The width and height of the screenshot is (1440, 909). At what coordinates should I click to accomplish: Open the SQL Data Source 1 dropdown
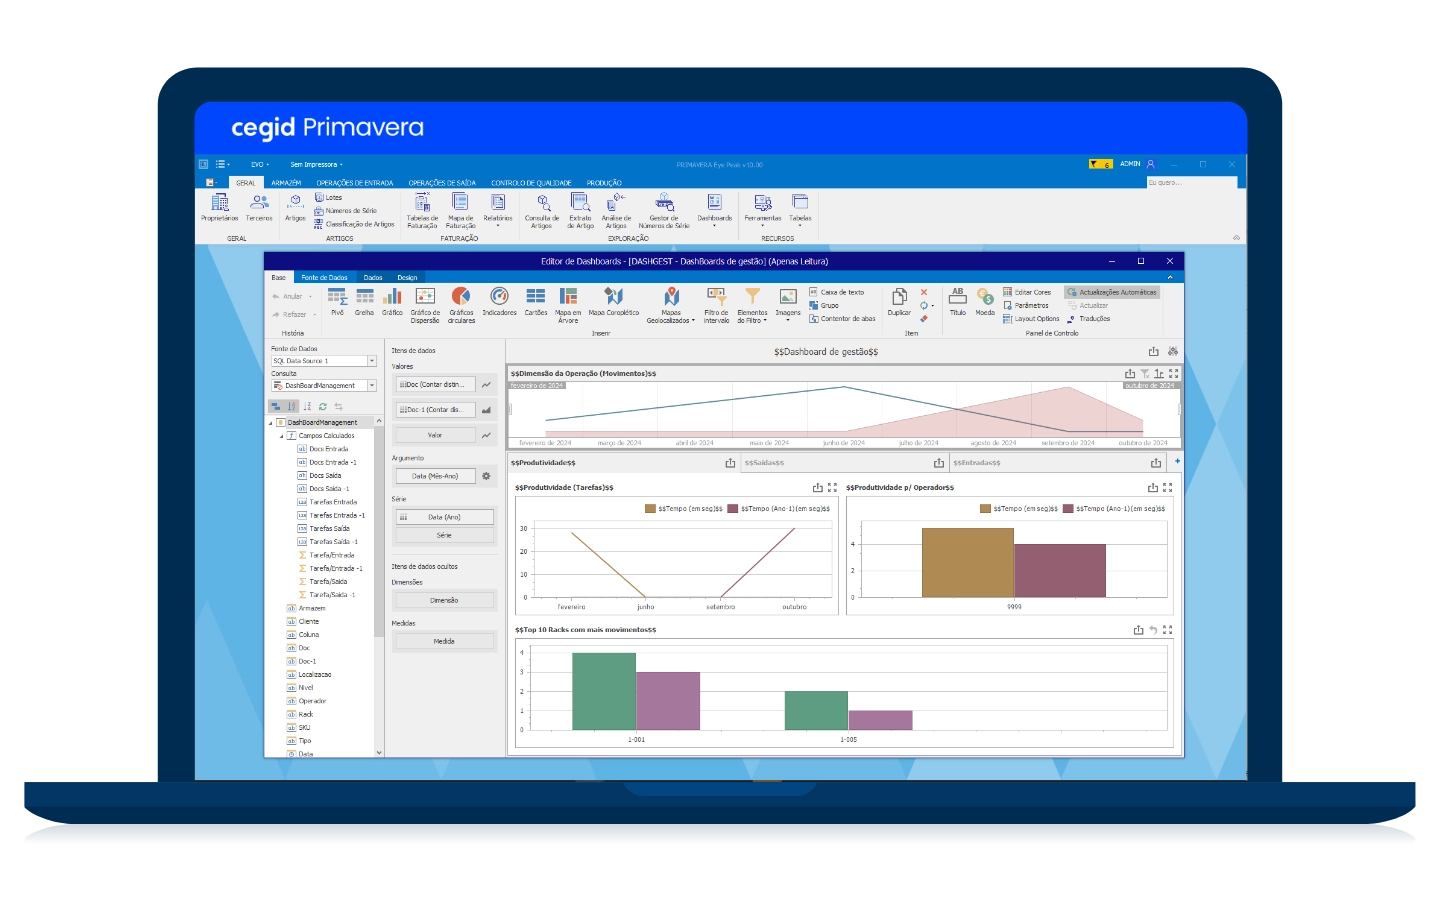pyautogui.click(x=372, y=361)
